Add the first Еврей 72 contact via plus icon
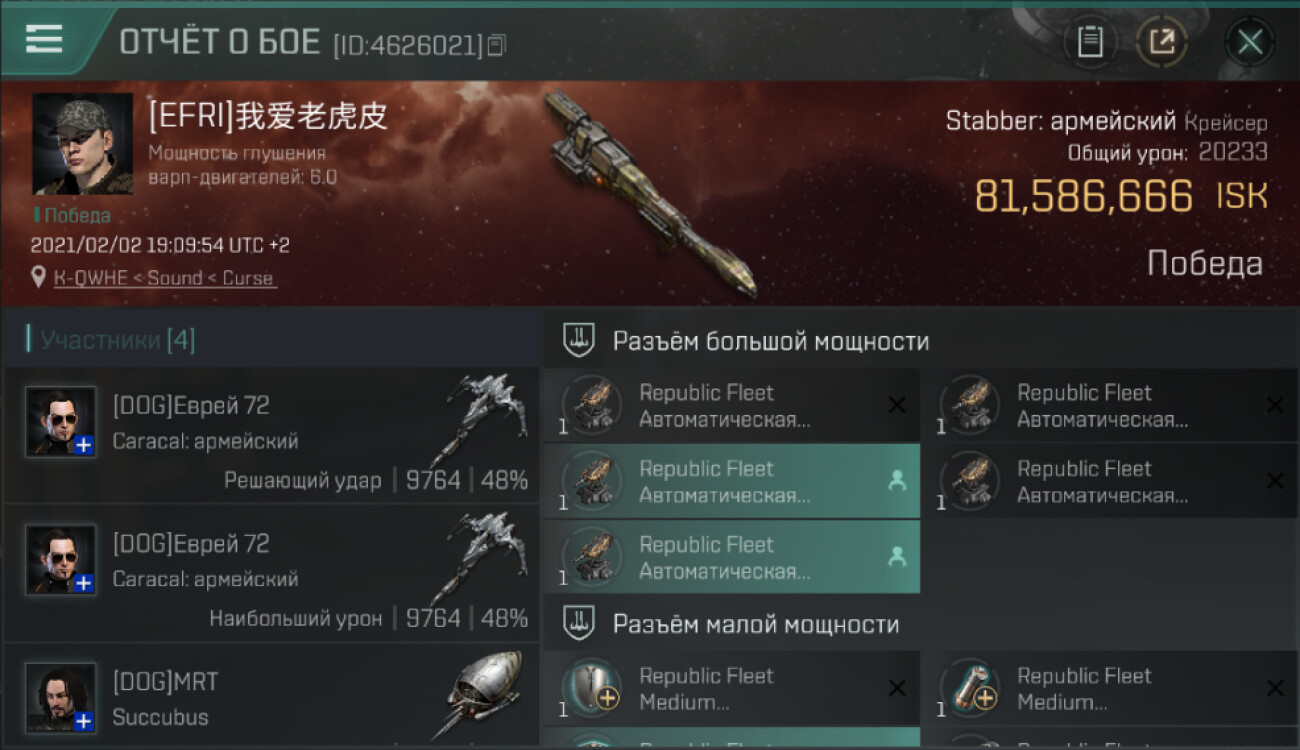The image size is (1300, 750). tap(84, 445)
